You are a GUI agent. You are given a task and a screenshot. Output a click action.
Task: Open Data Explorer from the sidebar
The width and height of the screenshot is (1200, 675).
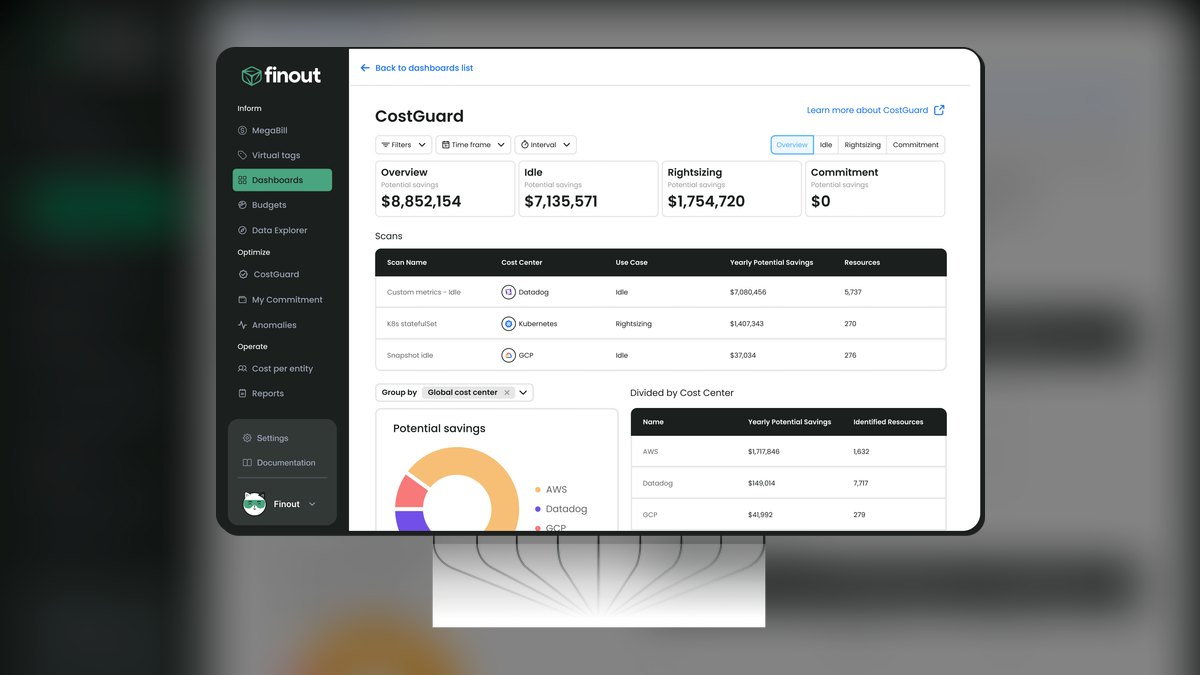pos(282,230)
